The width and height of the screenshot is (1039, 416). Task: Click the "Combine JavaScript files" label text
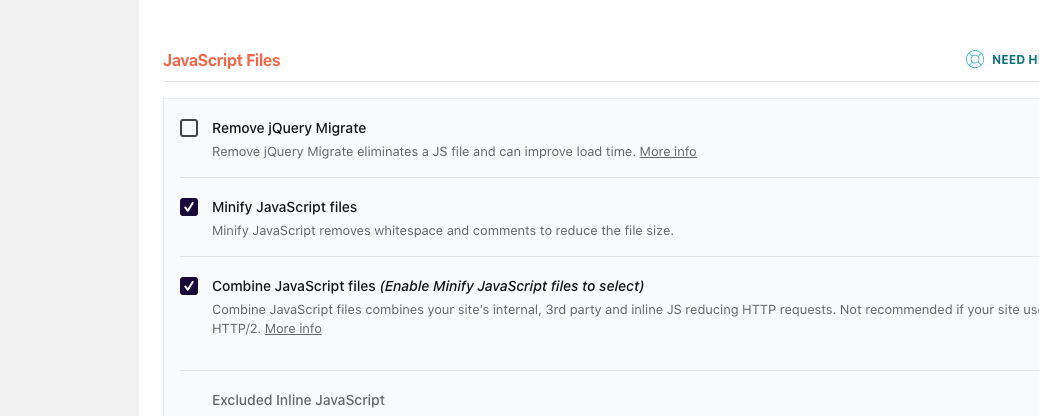293,286
